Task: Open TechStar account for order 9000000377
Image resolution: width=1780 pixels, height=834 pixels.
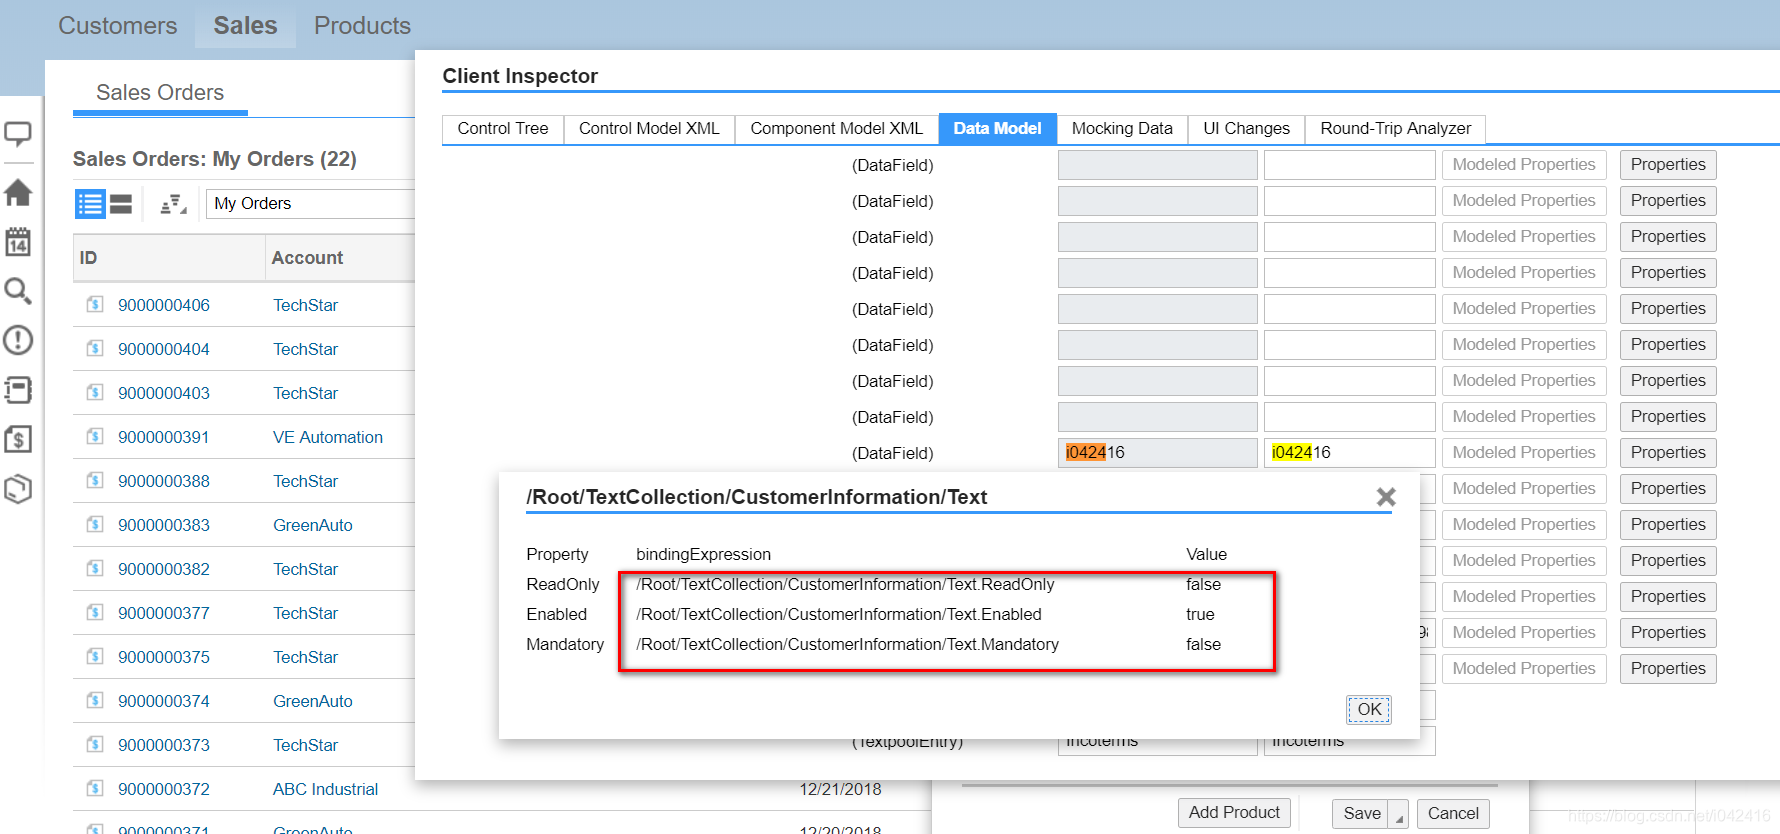Action: [x=306, y=613]
